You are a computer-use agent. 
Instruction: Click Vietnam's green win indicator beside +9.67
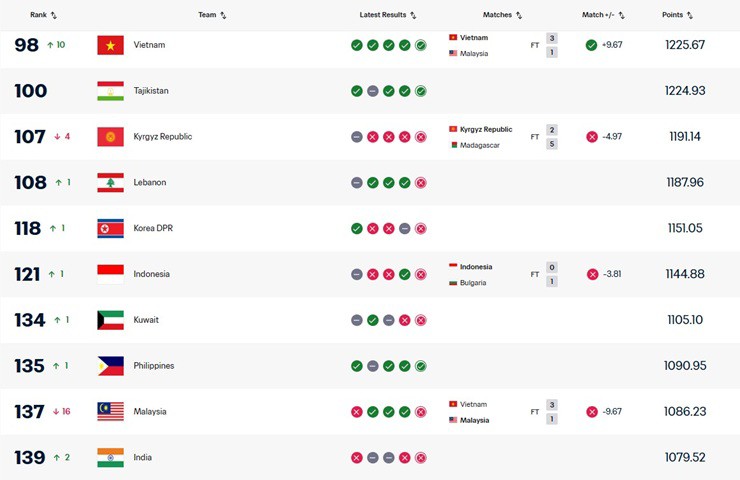(x=591, y=45)
